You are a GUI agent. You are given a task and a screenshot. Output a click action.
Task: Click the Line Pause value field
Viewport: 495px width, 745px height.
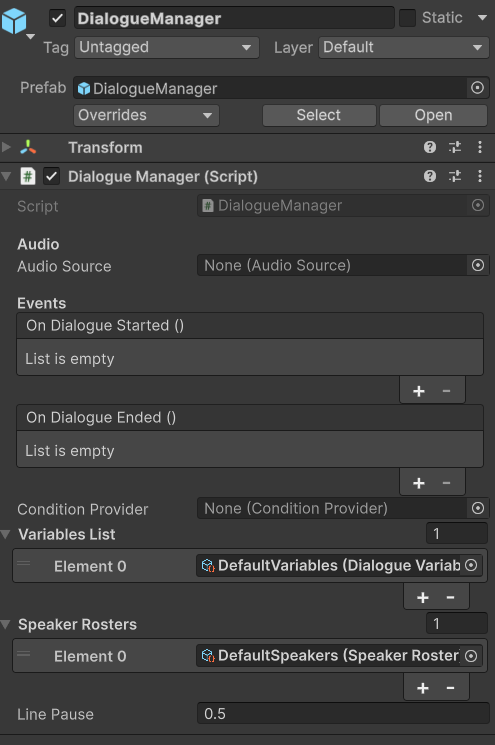(343, 714)
